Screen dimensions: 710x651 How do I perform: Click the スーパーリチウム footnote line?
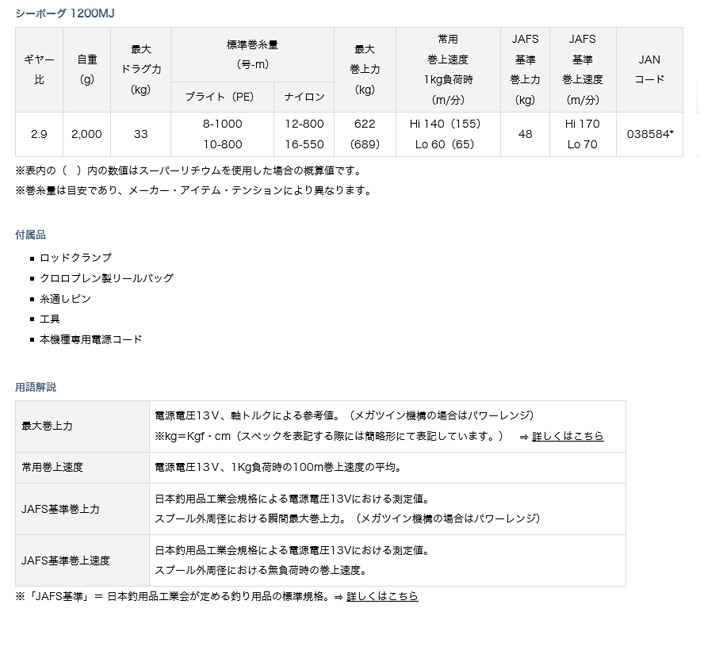189,171
